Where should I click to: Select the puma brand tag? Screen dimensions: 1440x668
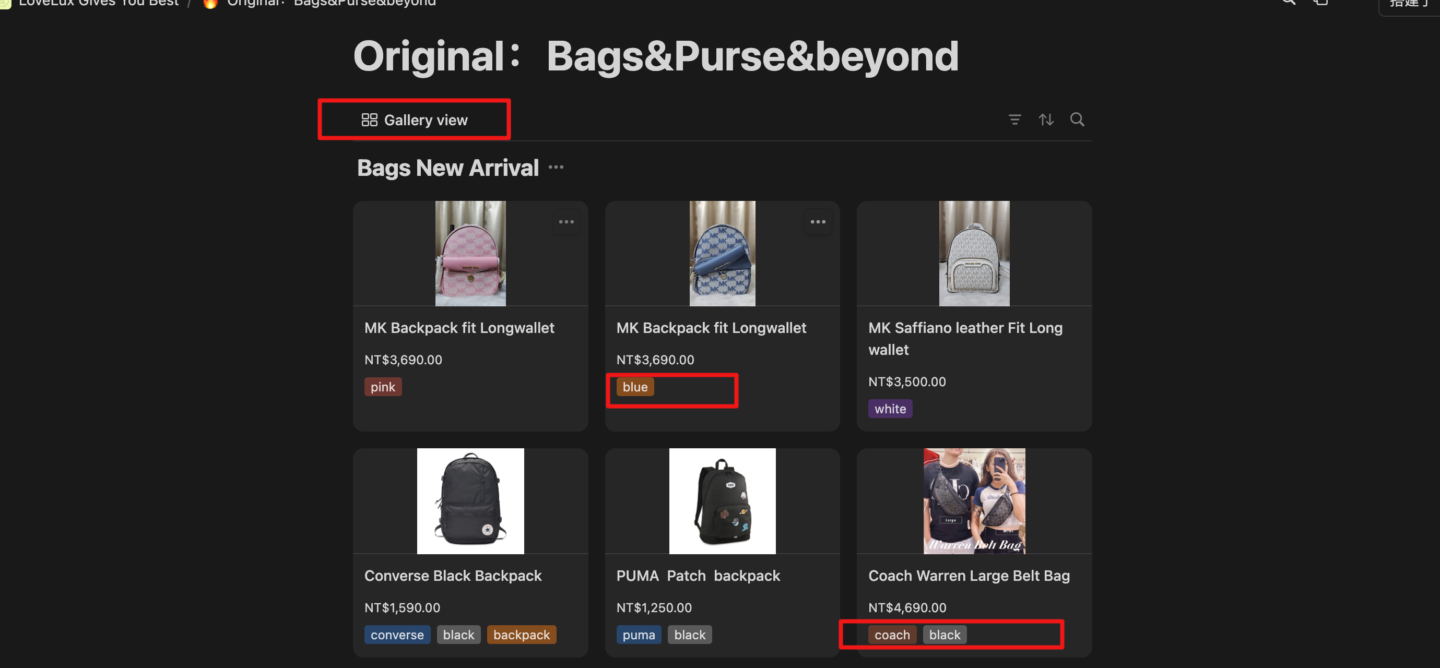tap(639, 635)
